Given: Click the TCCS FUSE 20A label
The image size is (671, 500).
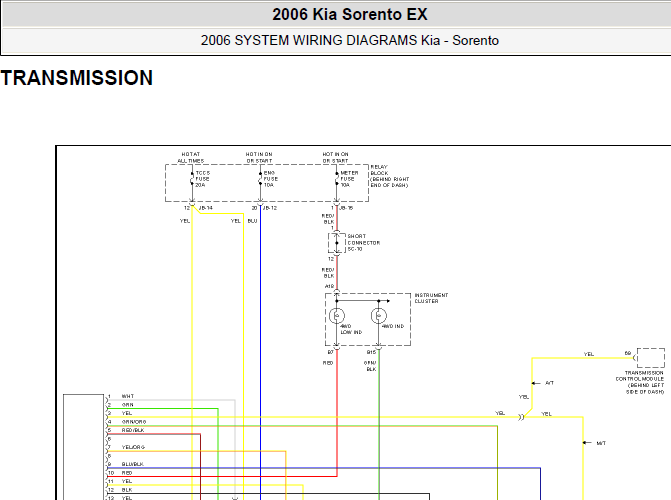Looking at the screenshot, I should click(x=203, y=179).
